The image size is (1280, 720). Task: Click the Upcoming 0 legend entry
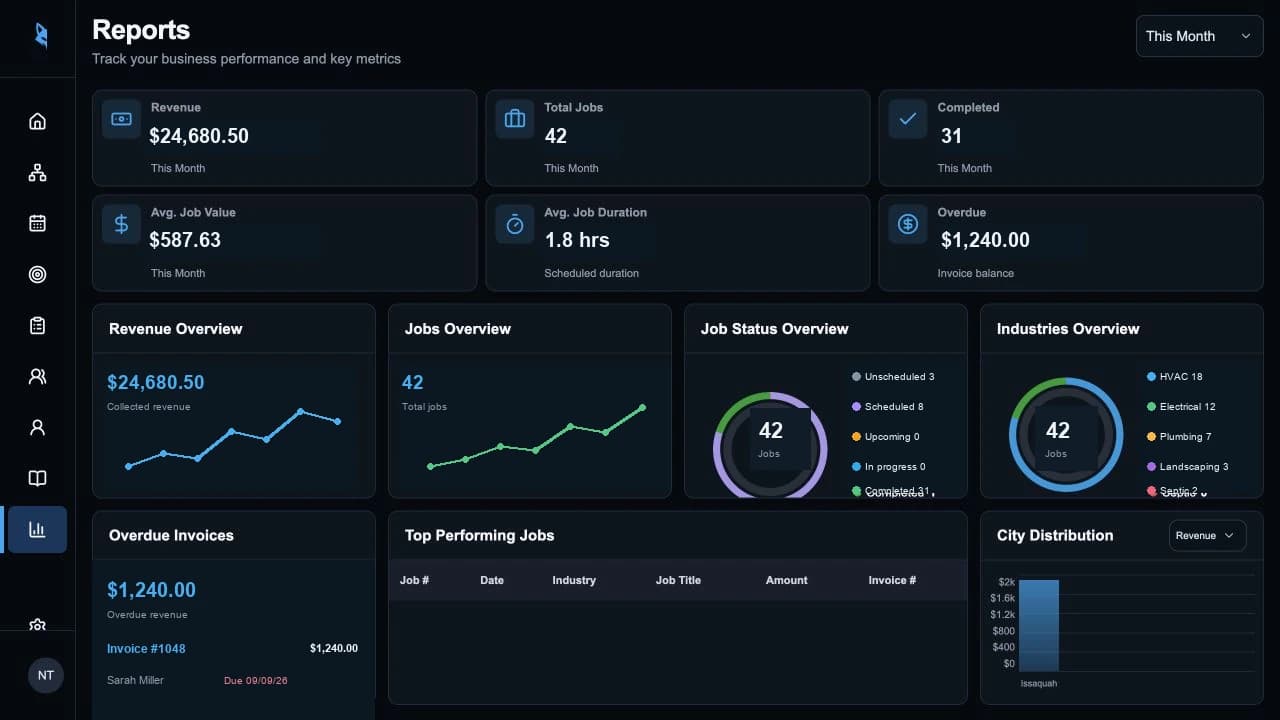click(886, 437)
